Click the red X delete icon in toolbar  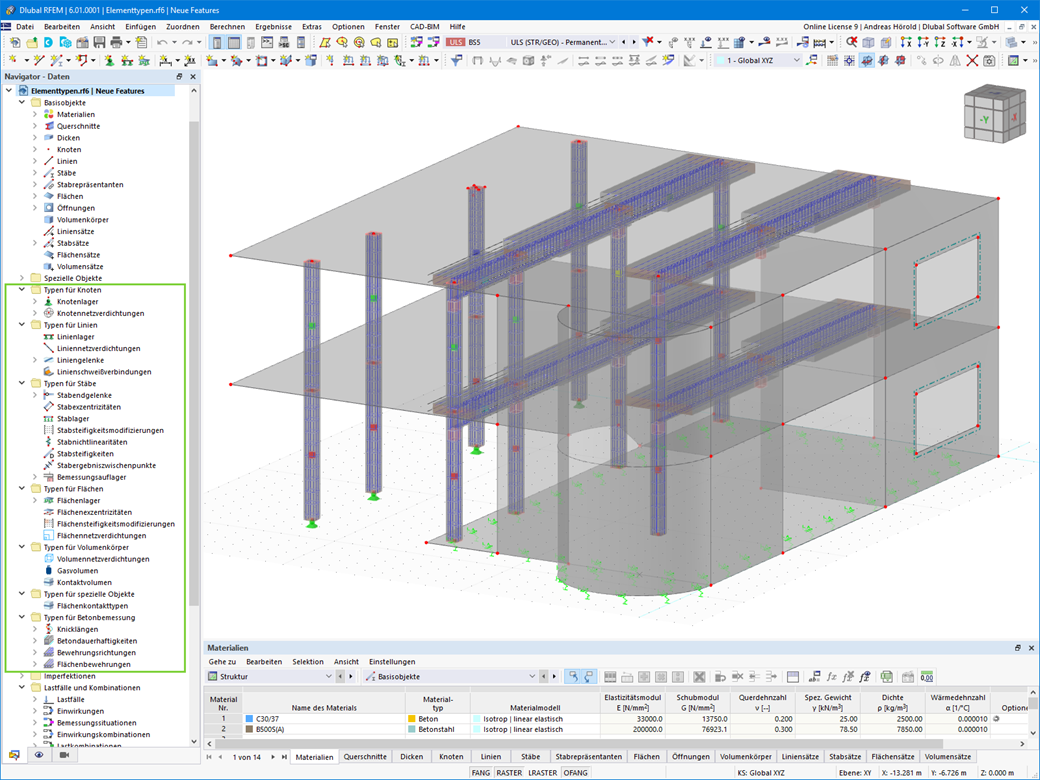972,60
